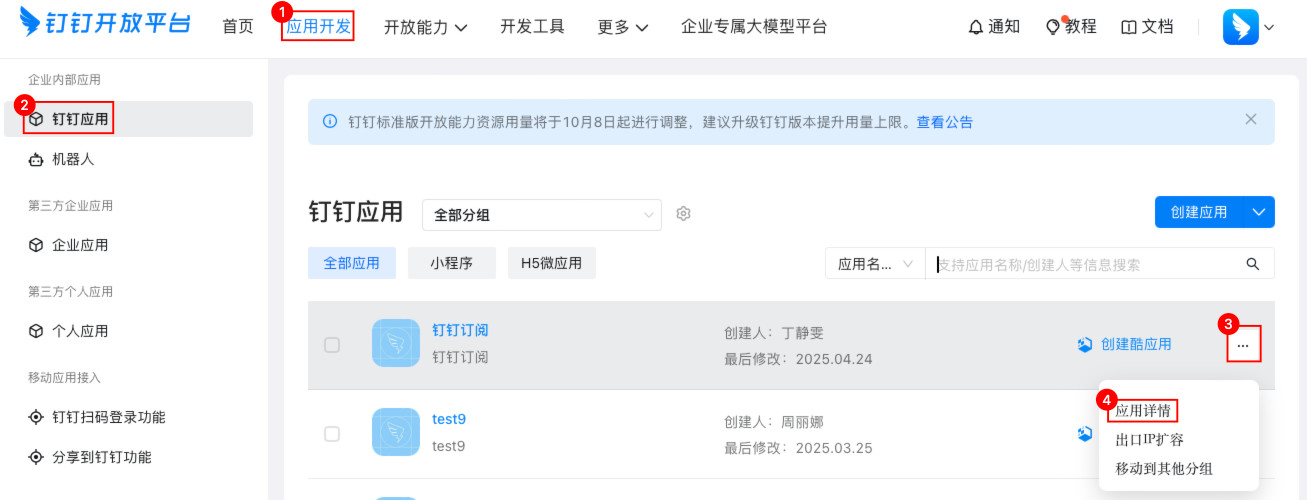This screenshot has height=500, width=1307.
Task: Click the icon beside 钉钉扫码登录功能
Action: (x=36, y=417)
